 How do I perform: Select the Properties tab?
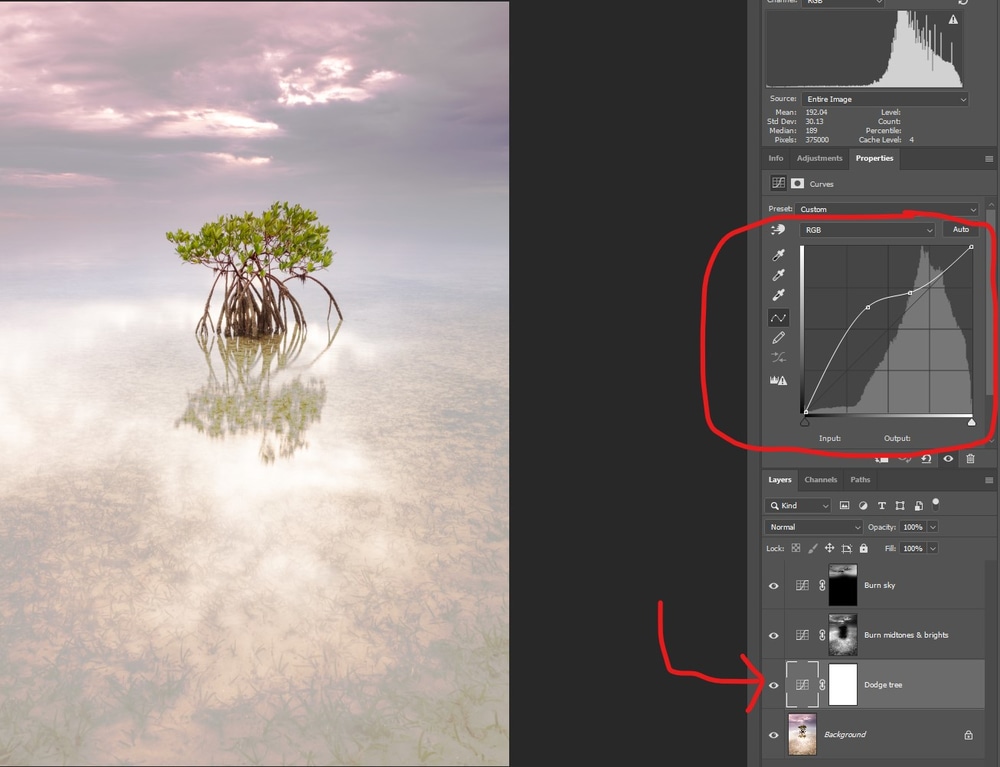874,158
